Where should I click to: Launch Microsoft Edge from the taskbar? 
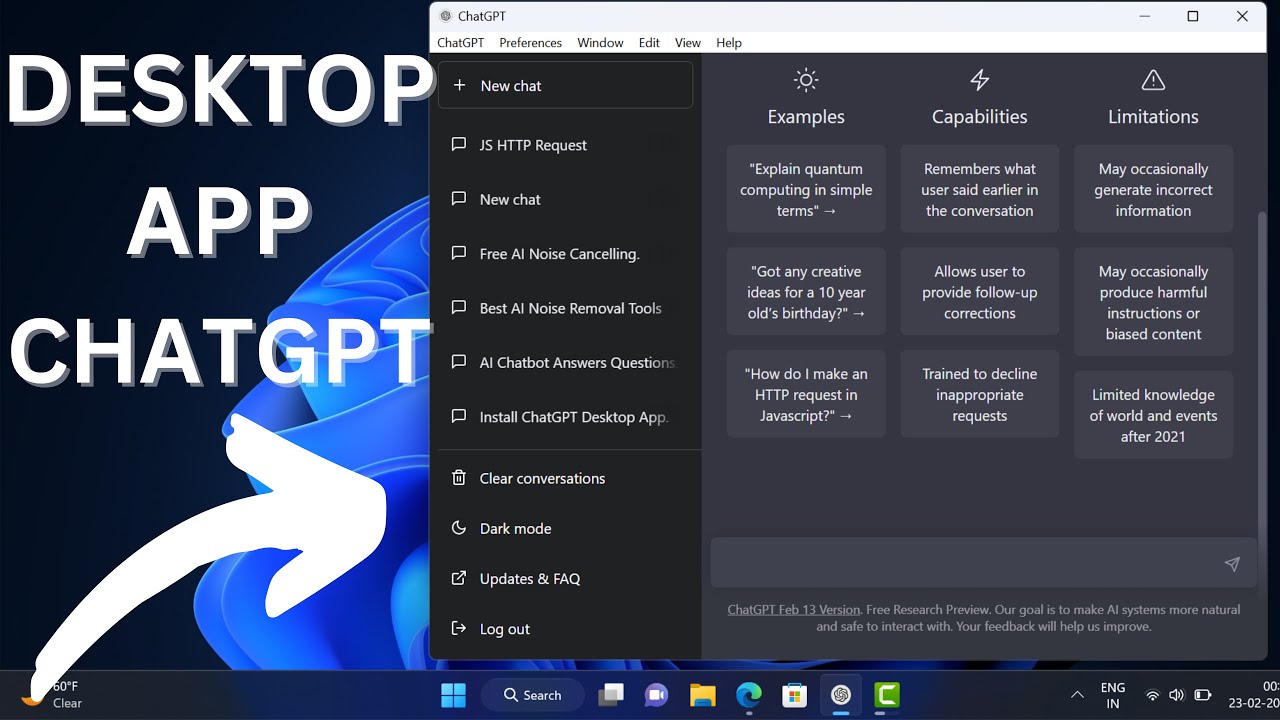[x=749, y=695]
